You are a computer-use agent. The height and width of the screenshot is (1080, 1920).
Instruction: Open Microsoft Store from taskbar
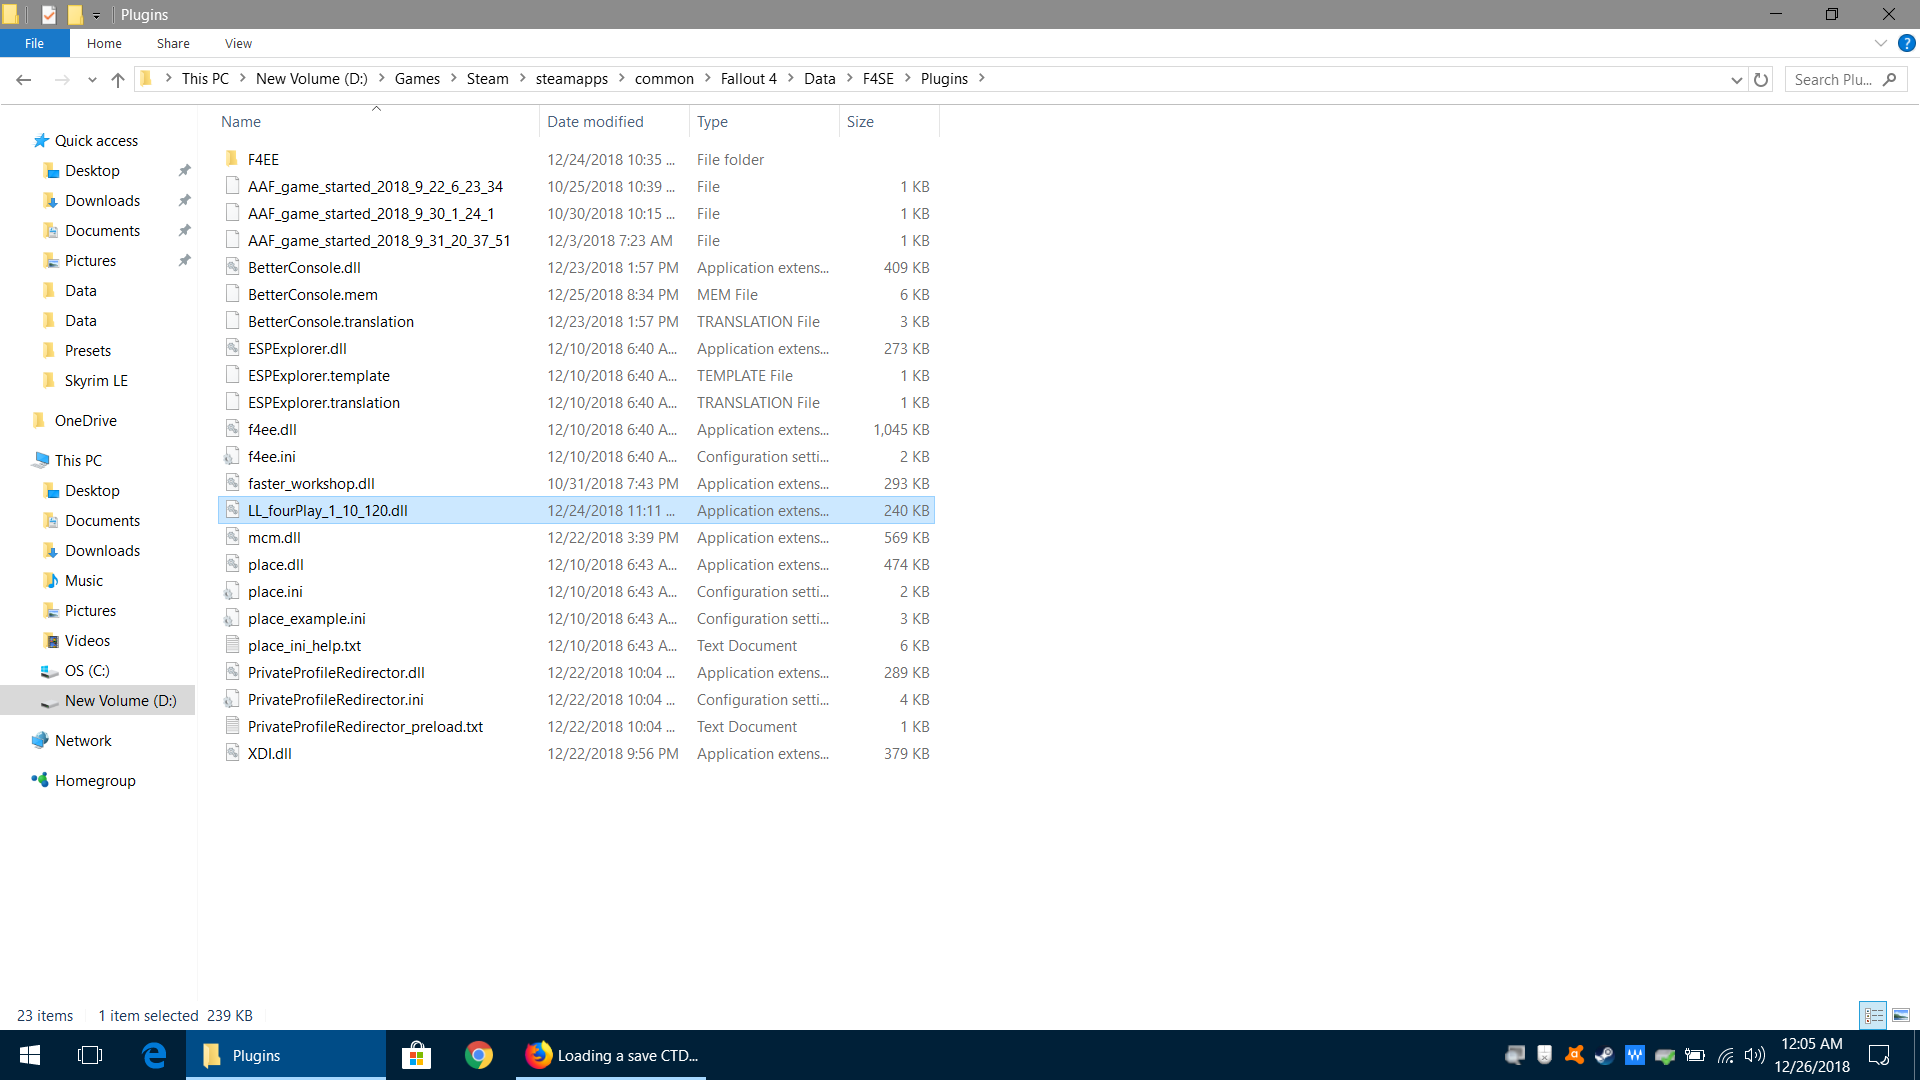click(x=416, y=1055)
